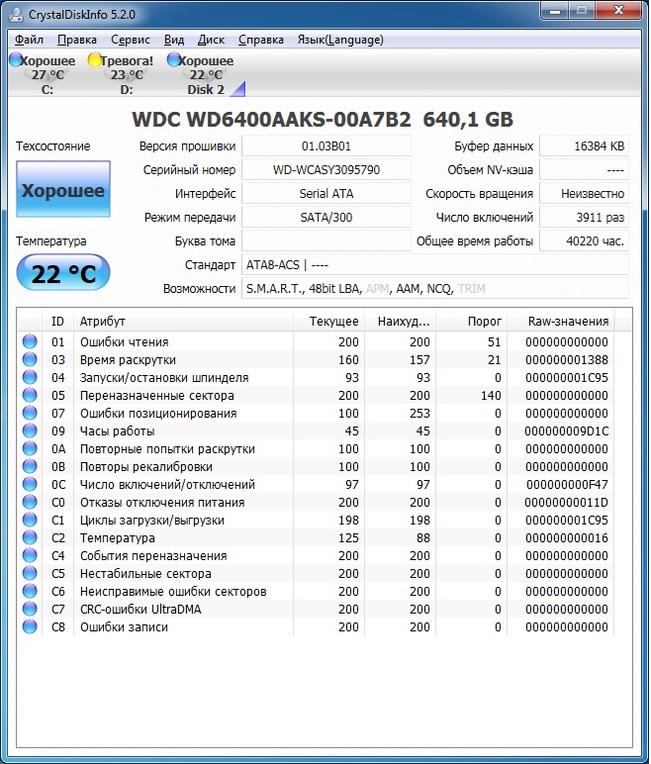651x764 pixels.
Task: Click the blue status orb for disk C:
Action: (x=16, y=59)
